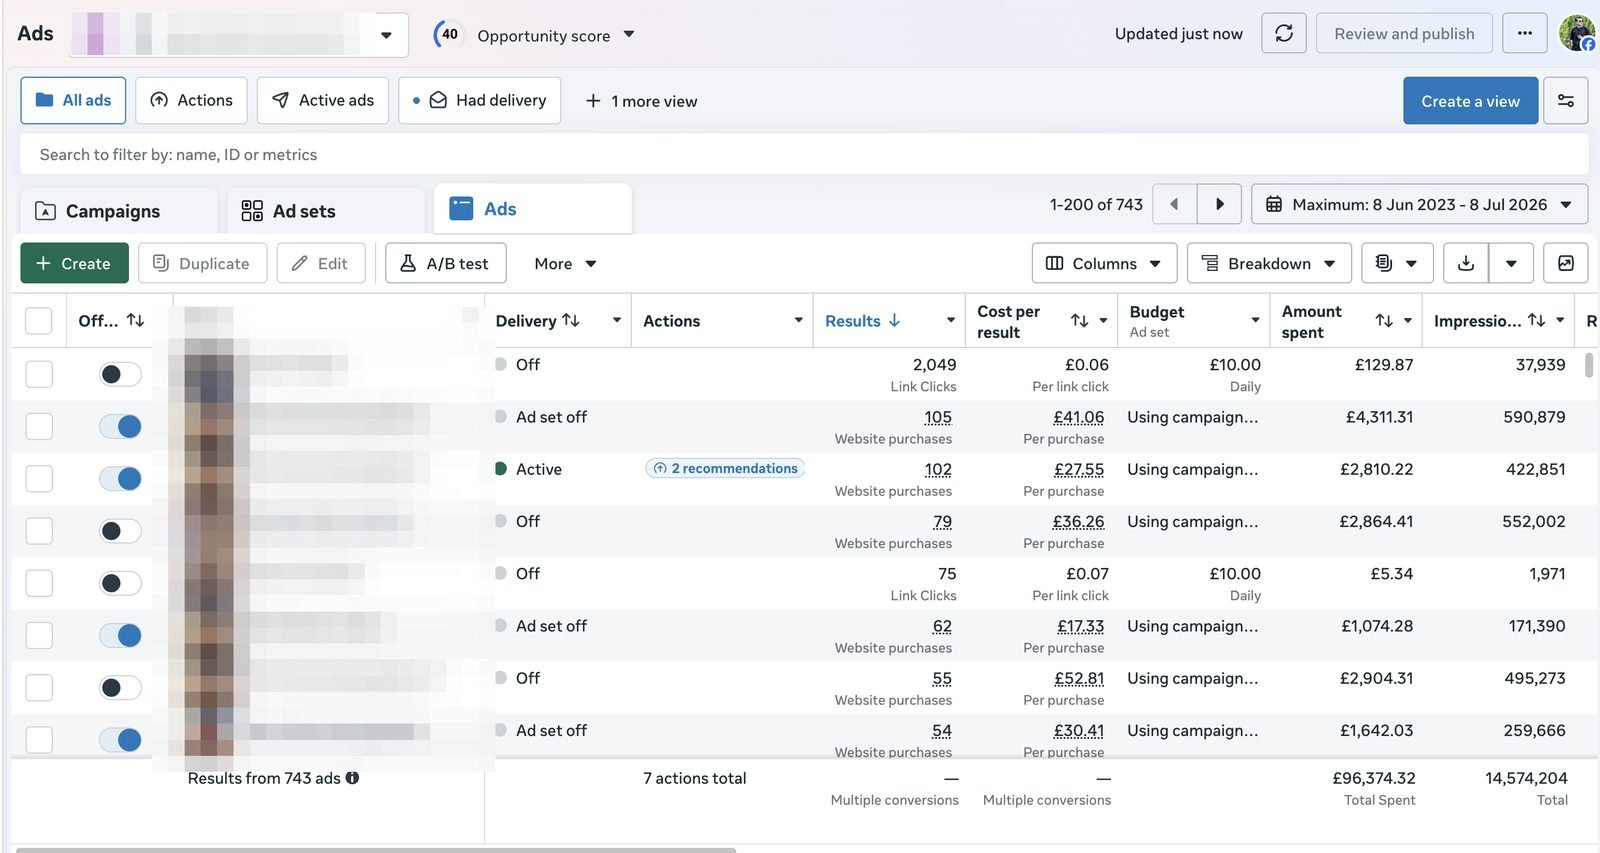Sort by Results descending arrow

894,321
